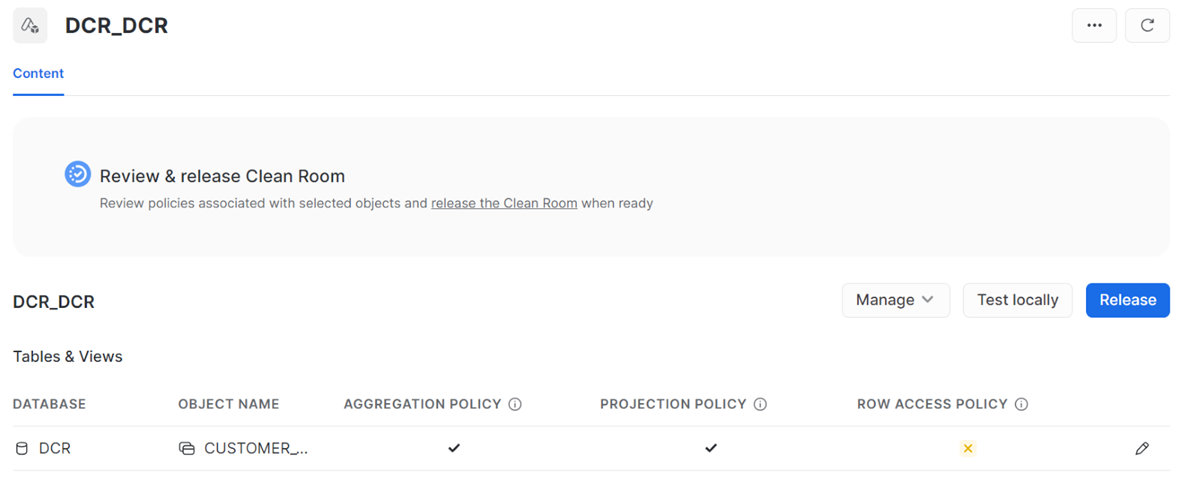Click the aggregation policy checkmark for CUSTOMER_
1200x502 pixels.
point(454,449)
